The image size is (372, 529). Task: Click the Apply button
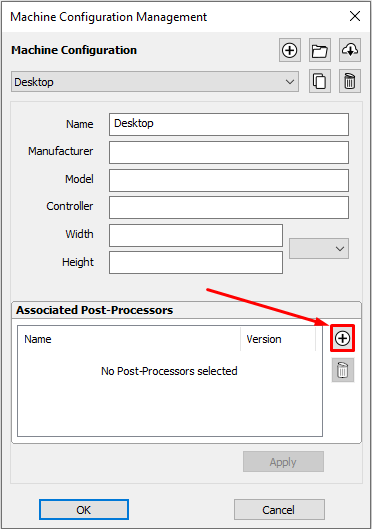click(x=283, y=462)
